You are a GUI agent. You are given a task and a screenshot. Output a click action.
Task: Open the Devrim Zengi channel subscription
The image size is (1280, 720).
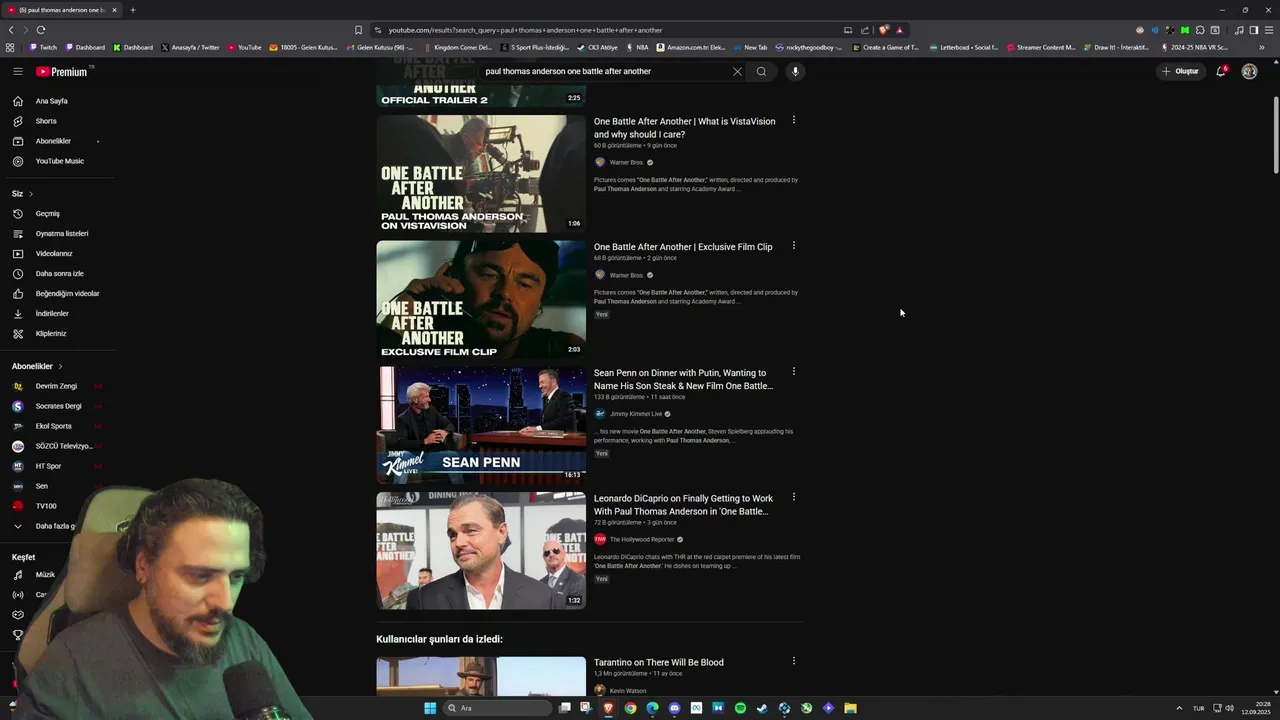56,386
